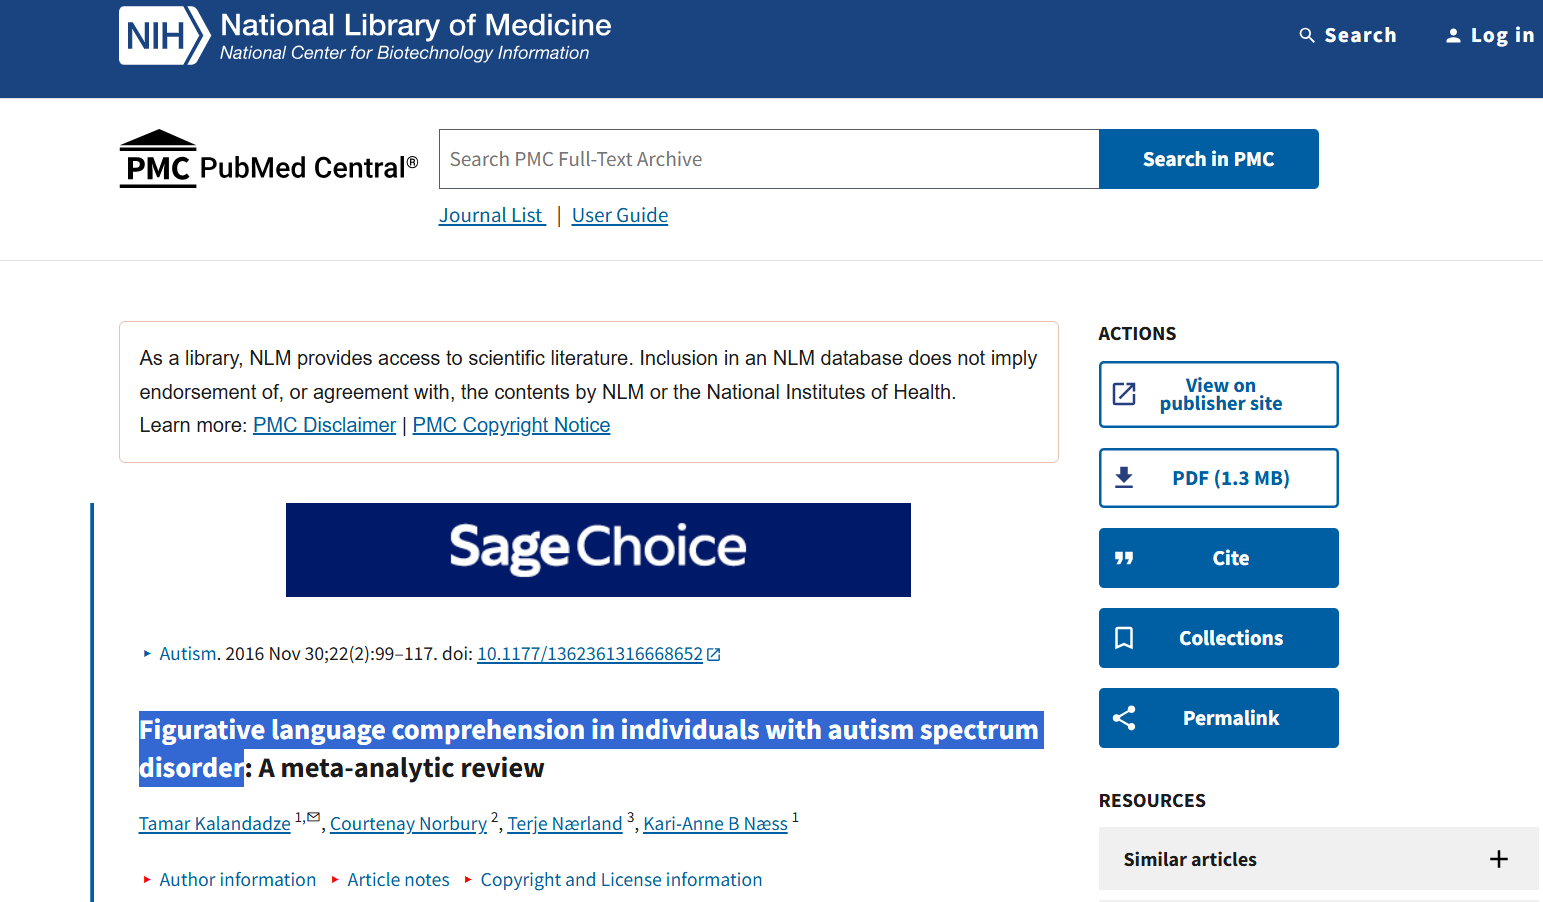
Task: Open search via the magnifying glass icon
Action: point(1306,36)
